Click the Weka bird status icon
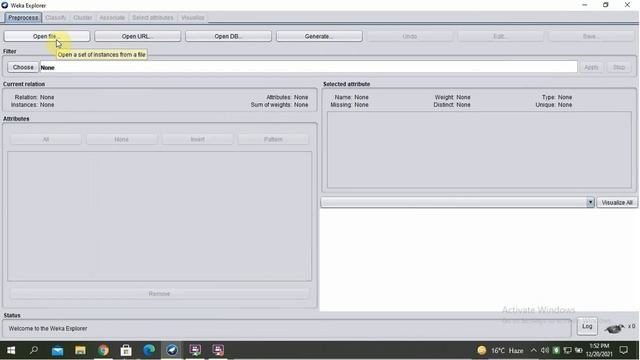640x360 pixels. (614, 327)
